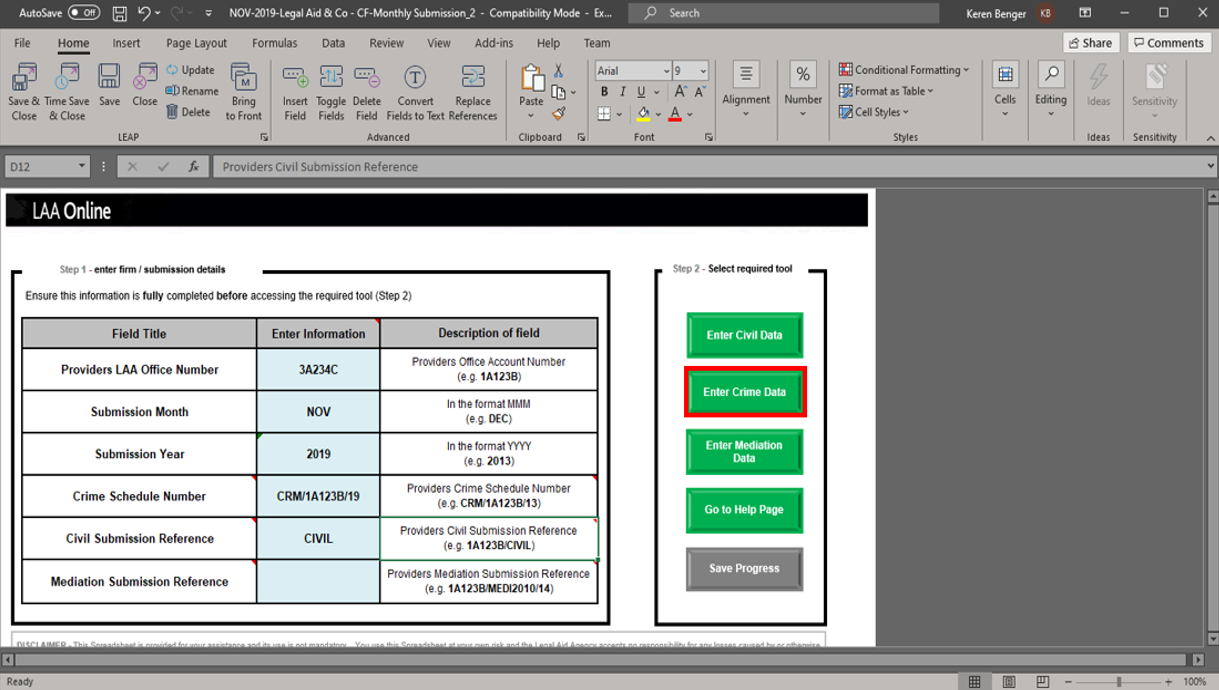Switch to the Page Layout tab
The image size is (1219, 690).
[x=196, y=43]
